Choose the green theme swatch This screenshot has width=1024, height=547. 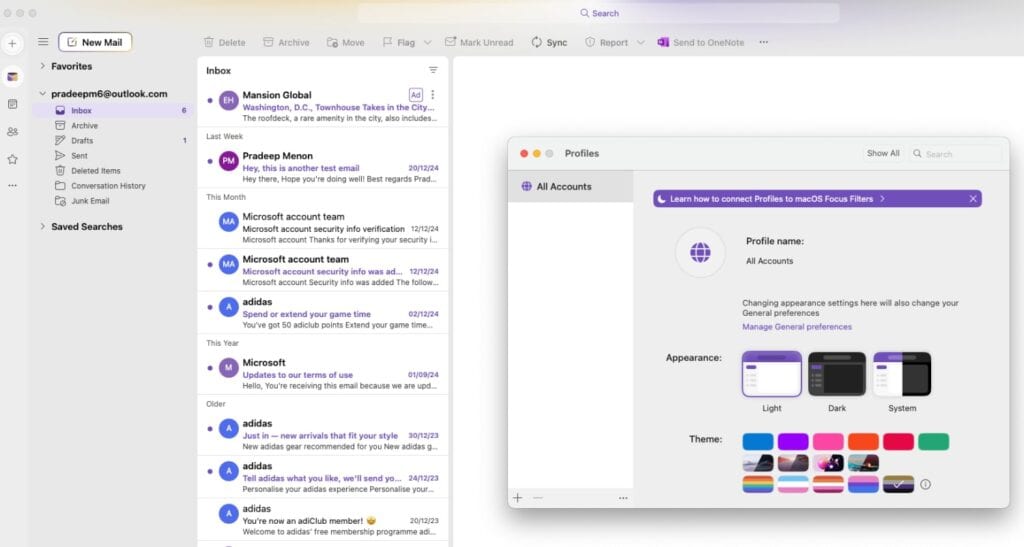934,442
